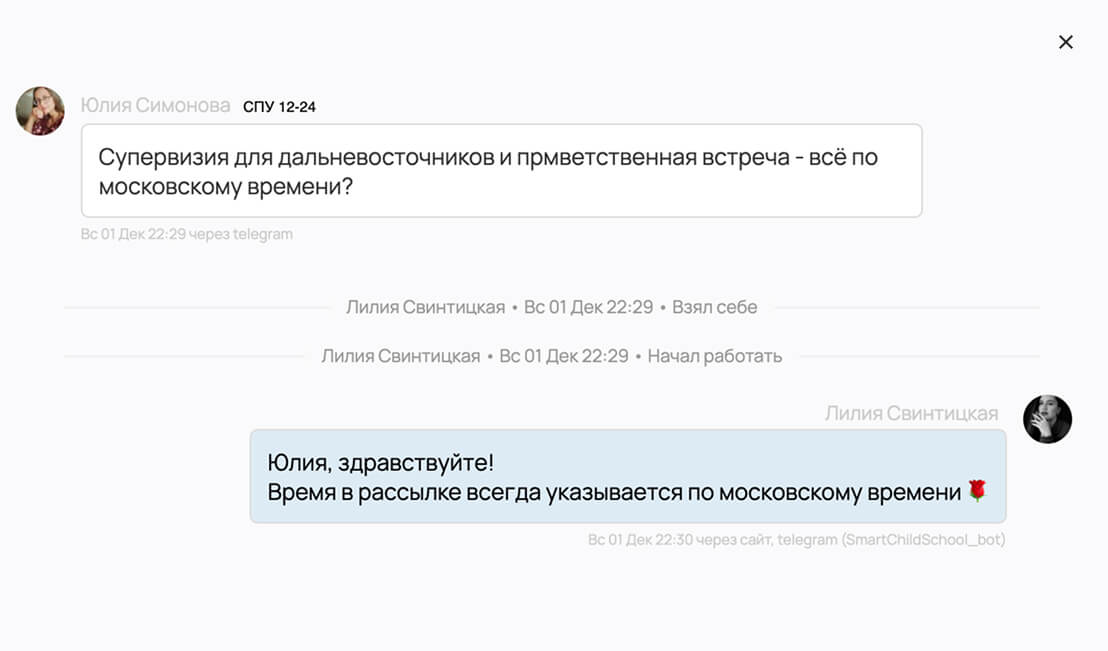
Task: Click operator name Лилия Свинтицкая above the reply
Action: pyautogui.click(x=912, y=414)
